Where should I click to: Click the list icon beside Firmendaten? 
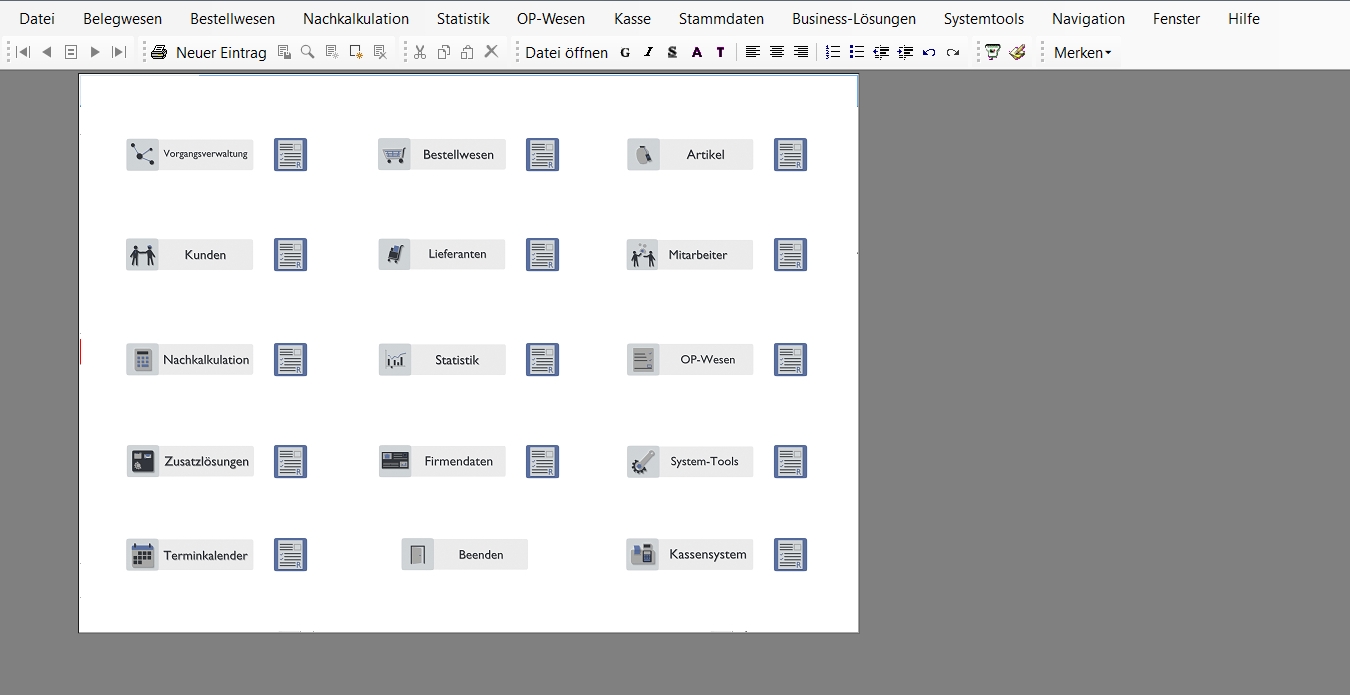coord(542,461)
